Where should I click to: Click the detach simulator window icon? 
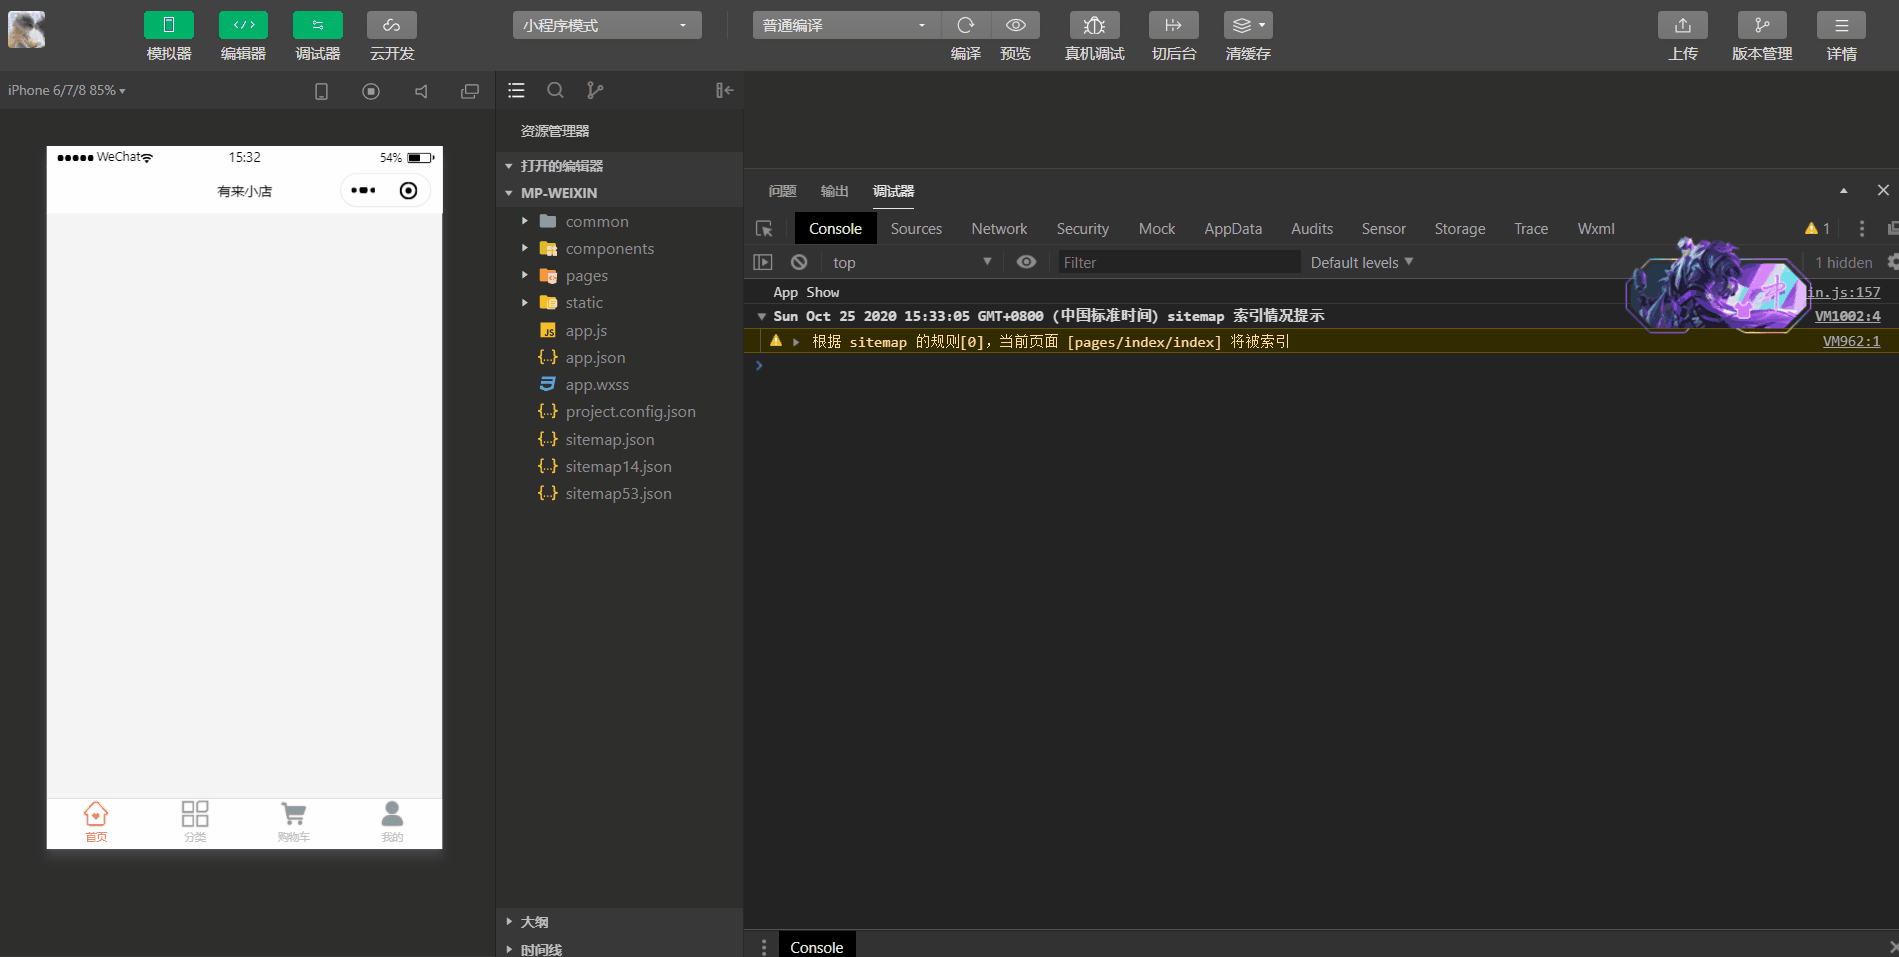(470, 91)
